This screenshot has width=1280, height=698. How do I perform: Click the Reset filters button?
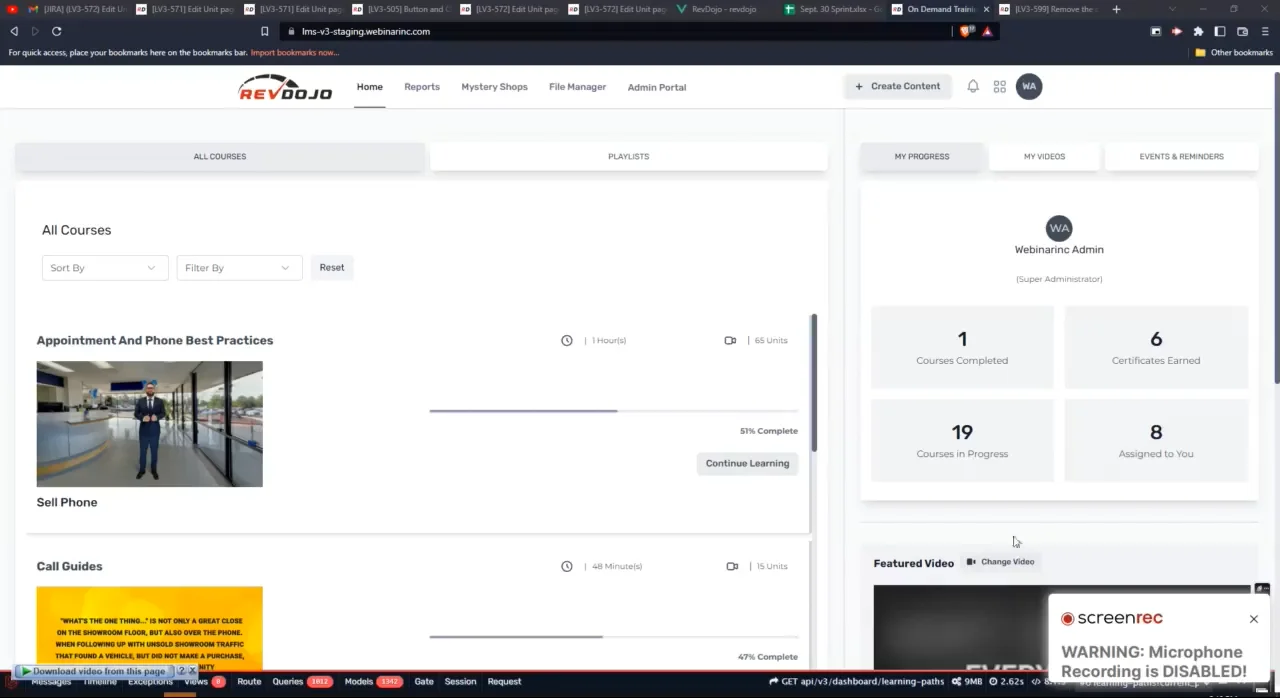[x=332, y=267]
